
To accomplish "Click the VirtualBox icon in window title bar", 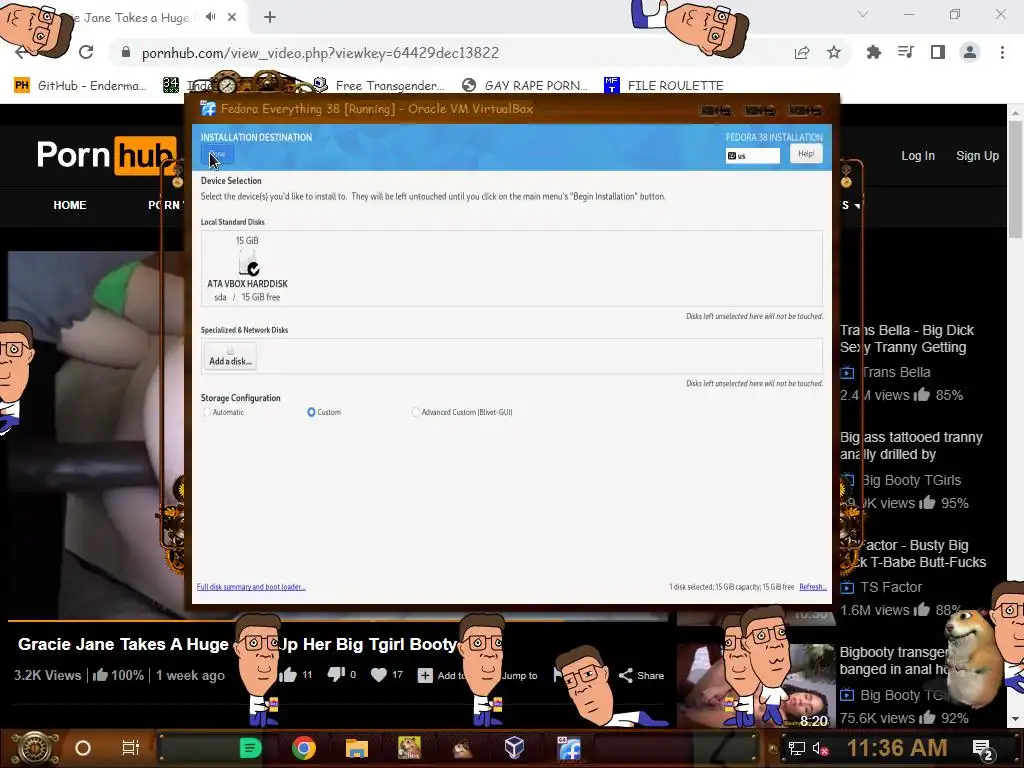I will [208, 108].
